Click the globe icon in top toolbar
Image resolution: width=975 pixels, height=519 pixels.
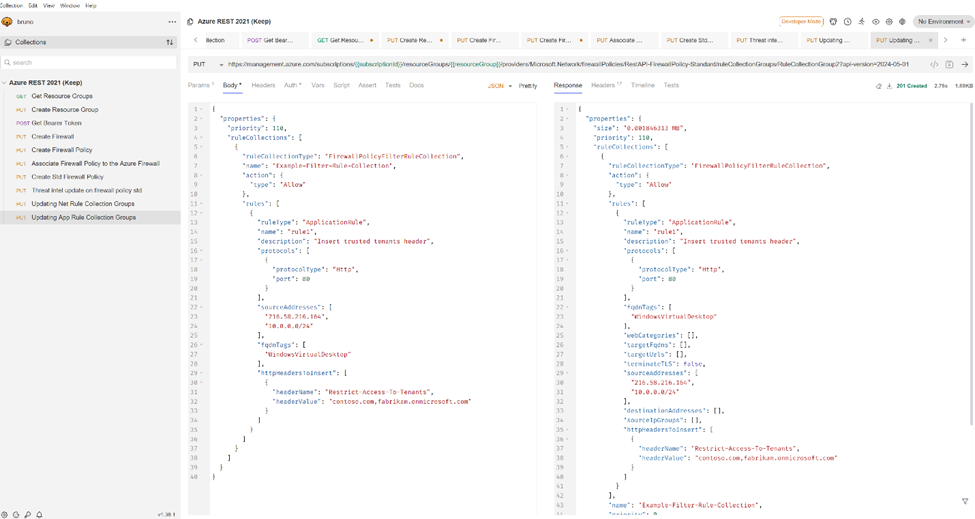coord(902,22)
